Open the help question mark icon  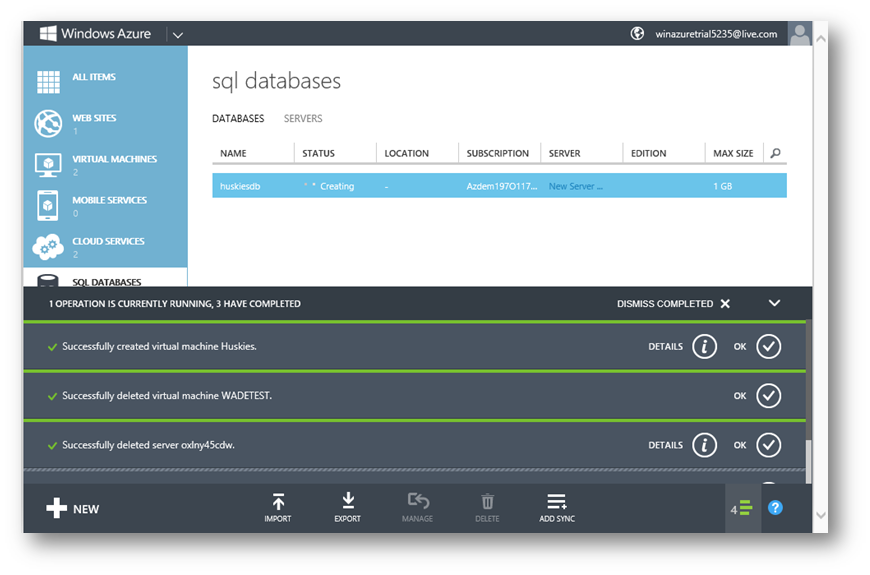775,508
